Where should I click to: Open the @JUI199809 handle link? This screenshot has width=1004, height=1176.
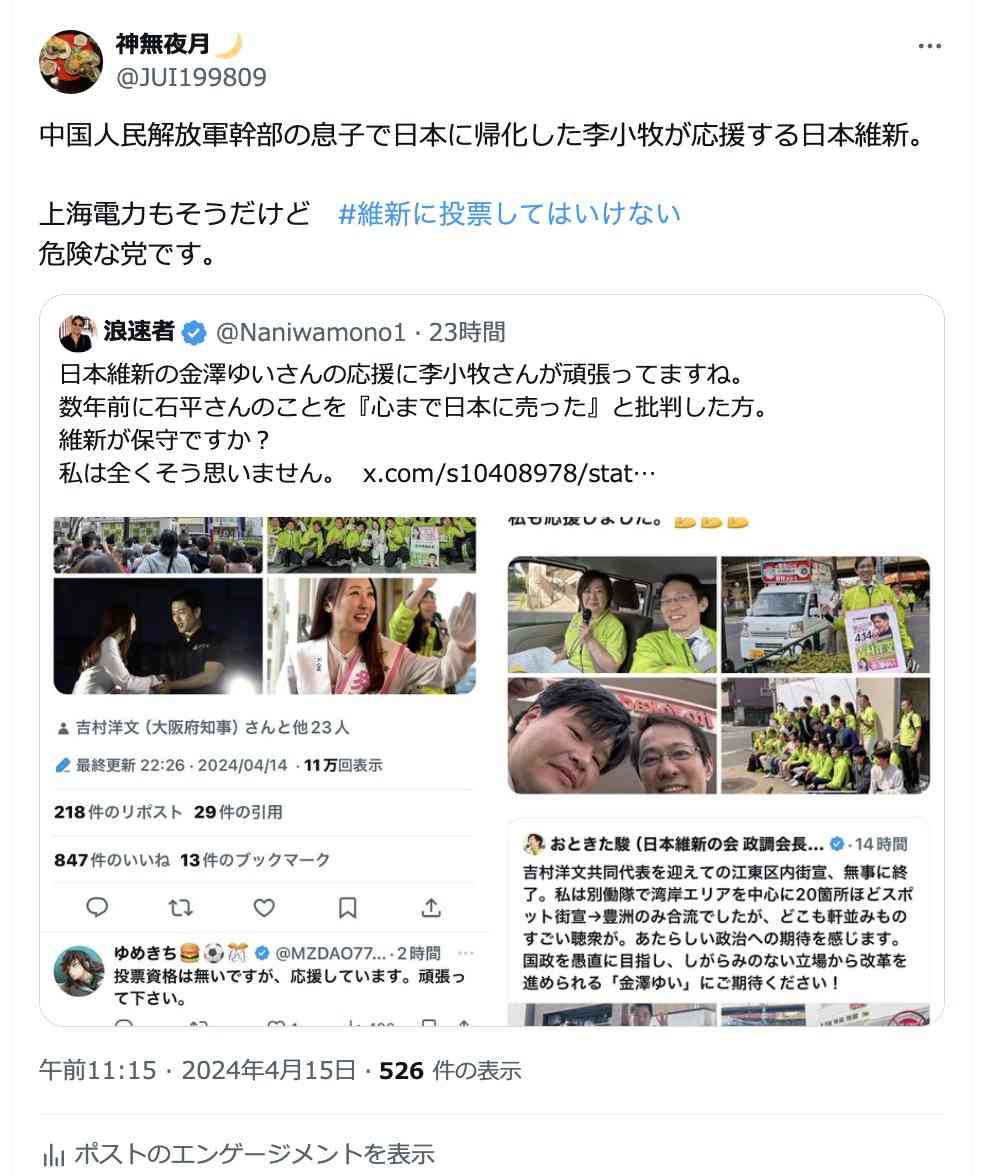pyautogui.click(x=191, y=77)
